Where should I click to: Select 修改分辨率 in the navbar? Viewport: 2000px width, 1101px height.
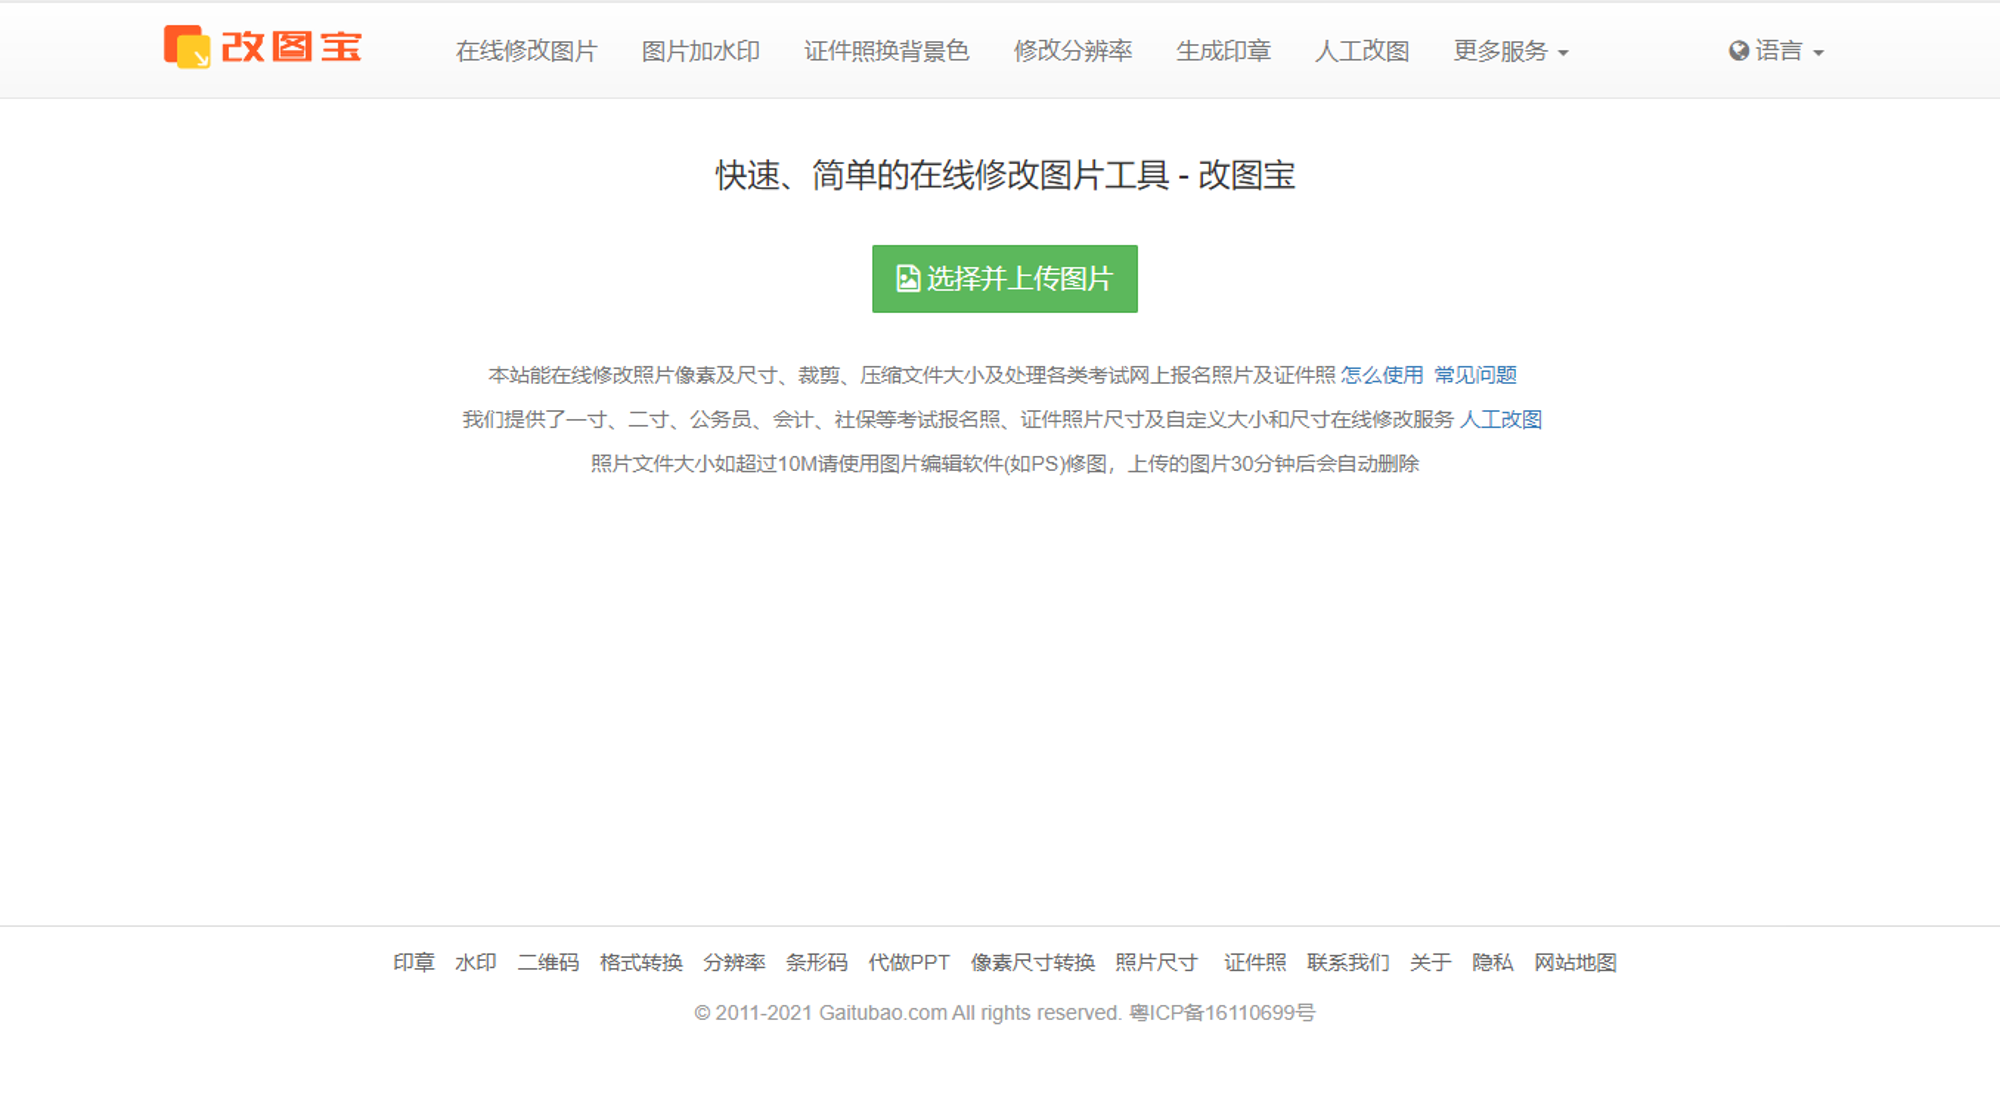point(1073,51)
